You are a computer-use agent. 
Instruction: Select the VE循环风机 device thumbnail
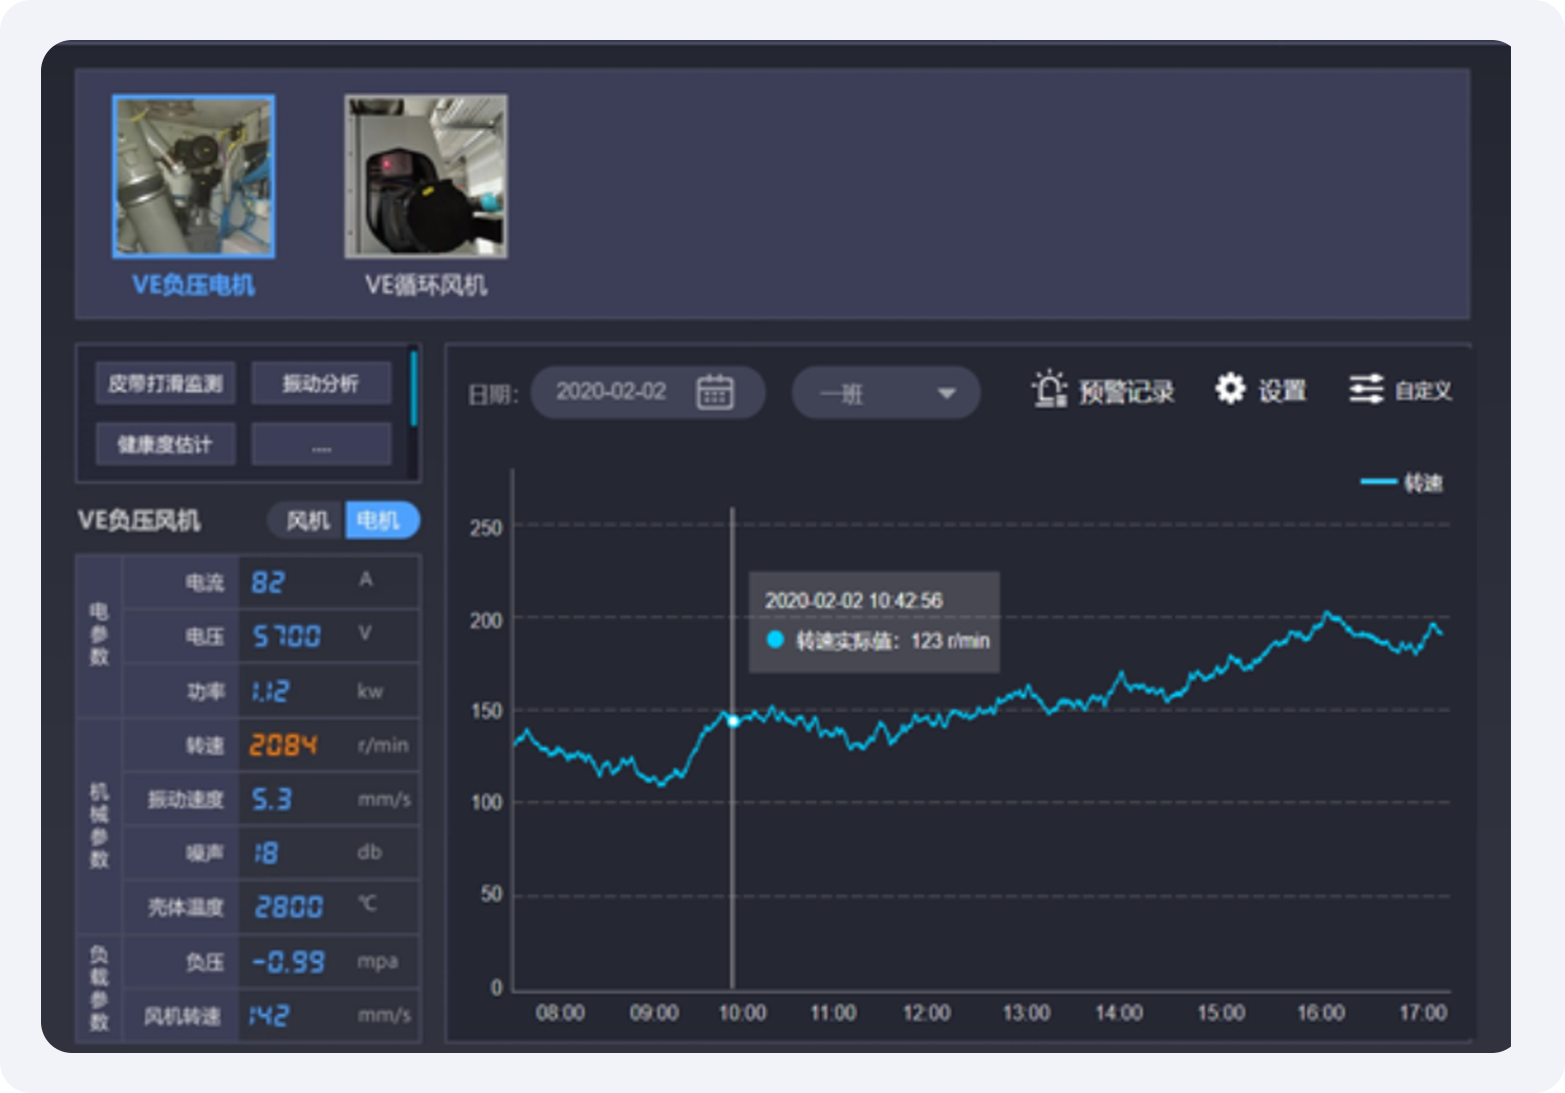(x=426, y=177)
